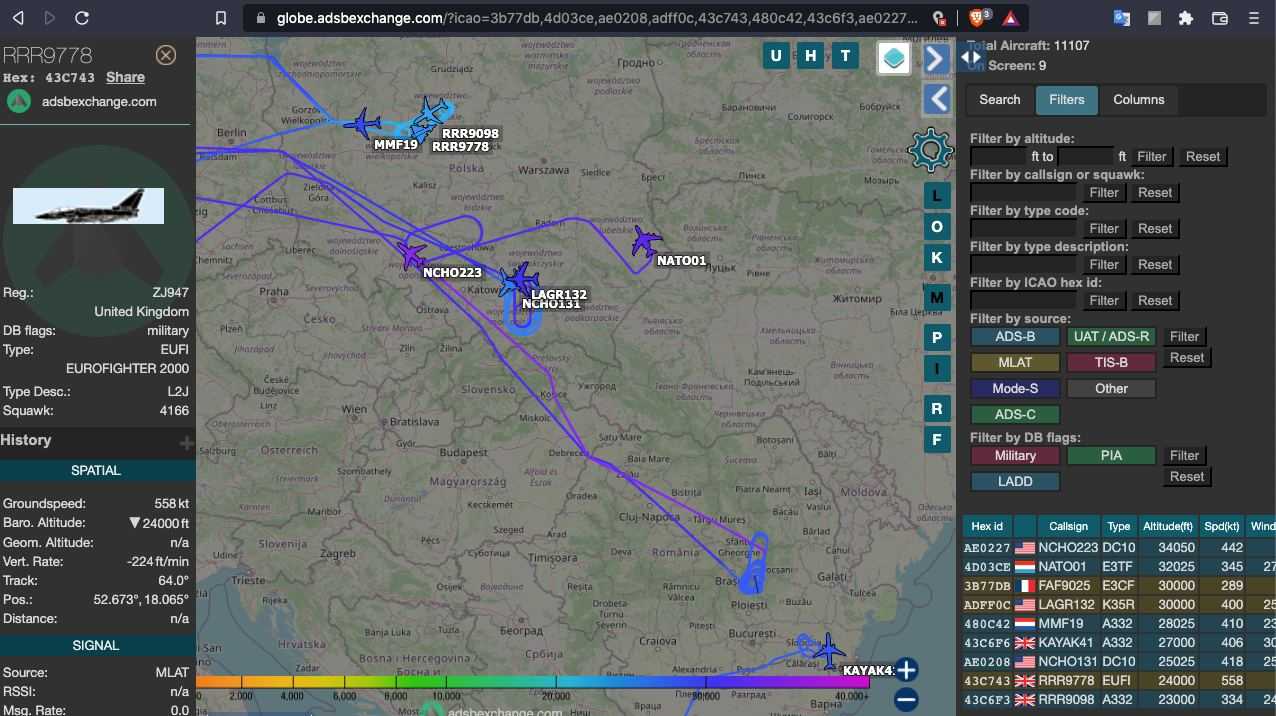
Task: Apply the ICAO hex id Filter button
Action: point(1104,300)
